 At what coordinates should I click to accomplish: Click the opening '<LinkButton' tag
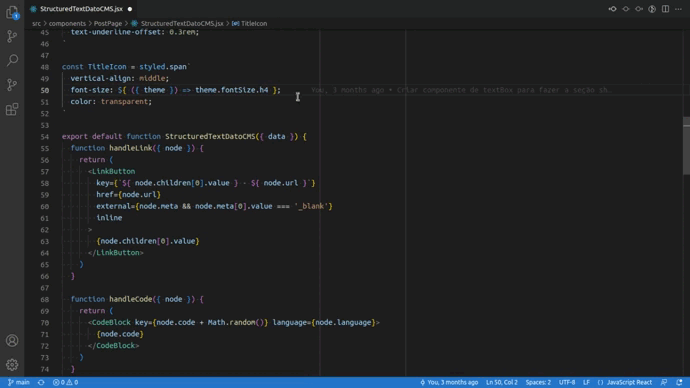(x=111, y=171)
